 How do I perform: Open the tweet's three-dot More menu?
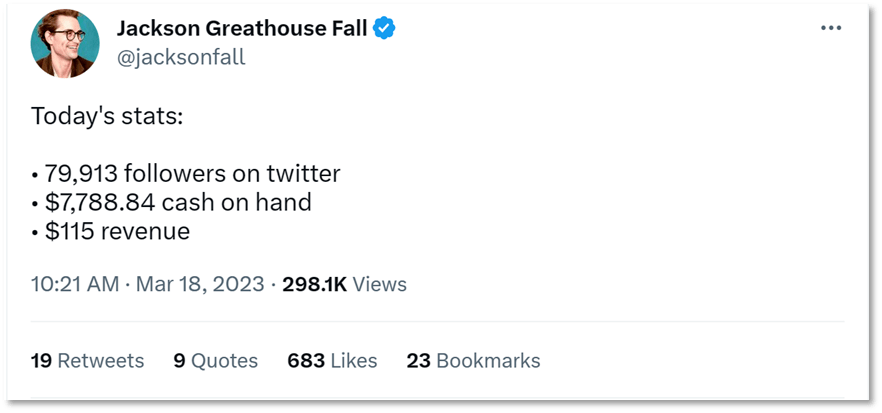coord(830,28)
